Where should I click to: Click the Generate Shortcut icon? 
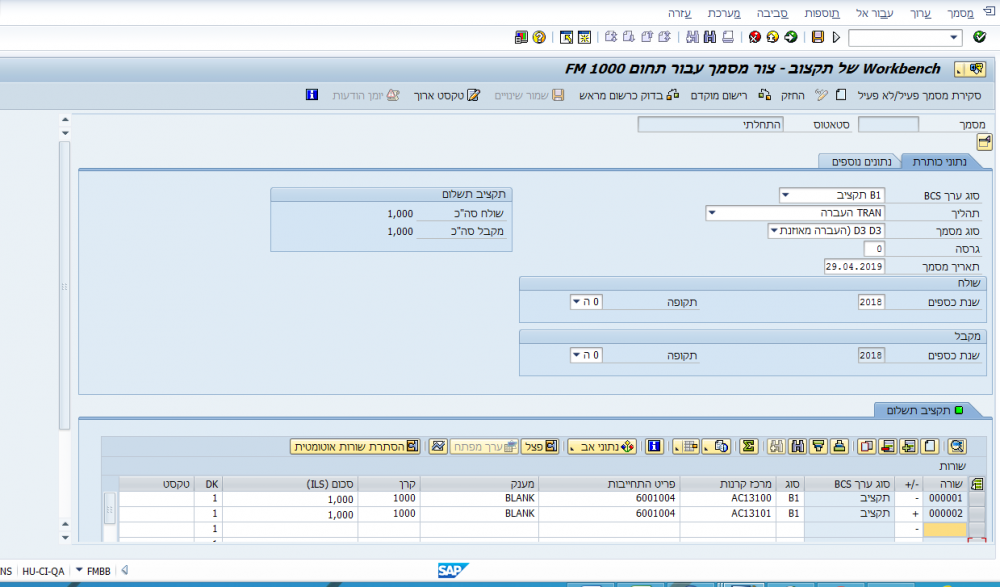pos(566,37)
